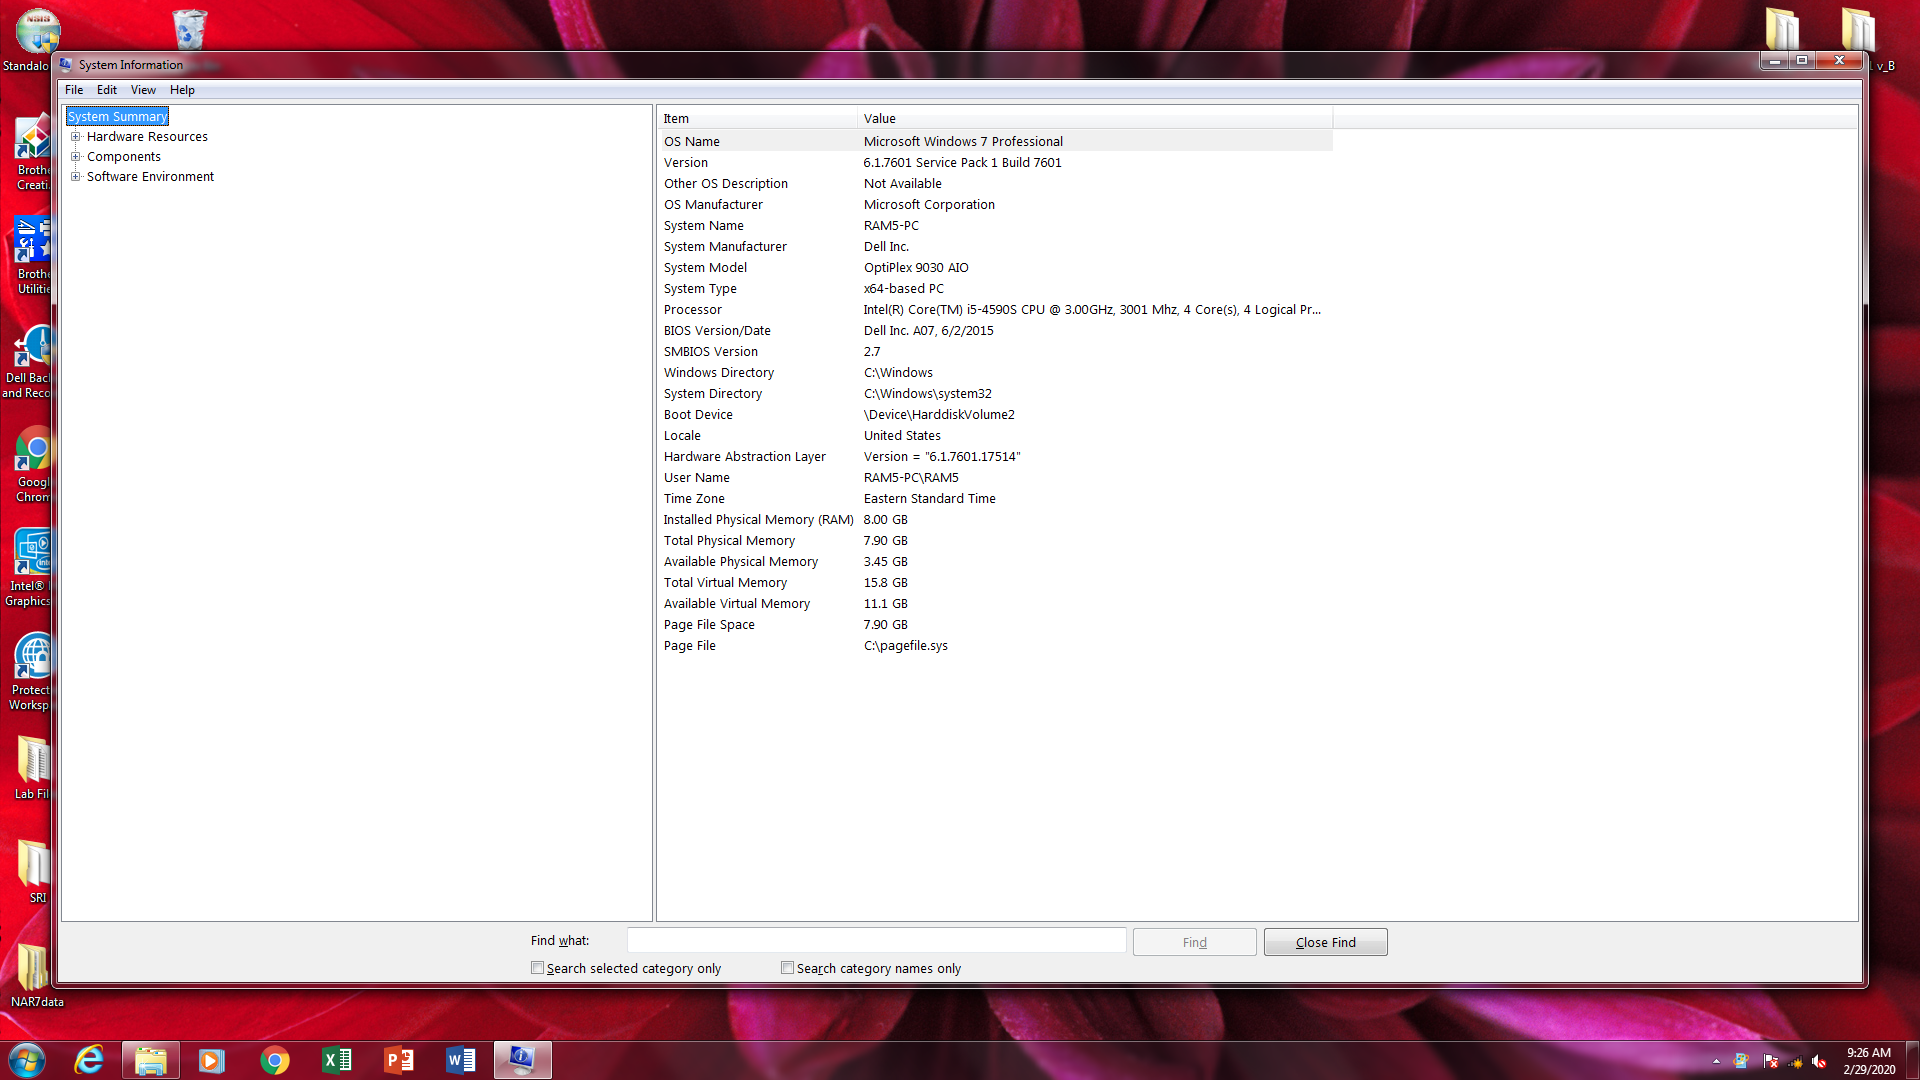Click the C:\pagefile.sys value

pos(906,646)
